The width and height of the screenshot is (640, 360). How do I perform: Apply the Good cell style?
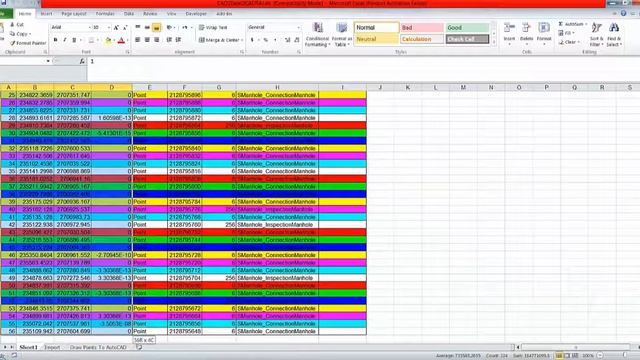click(467, 27)
